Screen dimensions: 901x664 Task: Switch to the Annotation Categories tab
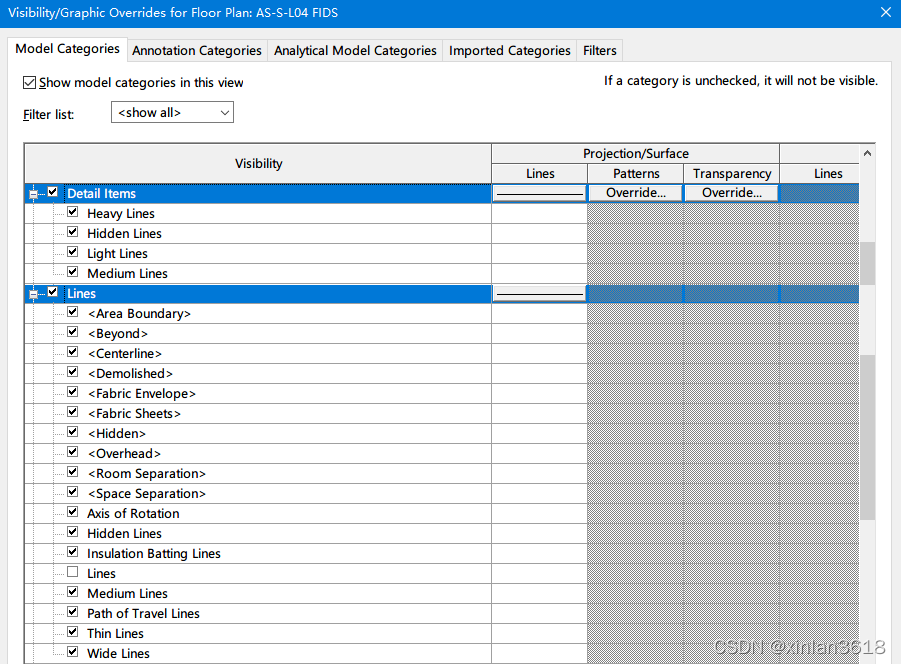[x=197, y=51]
